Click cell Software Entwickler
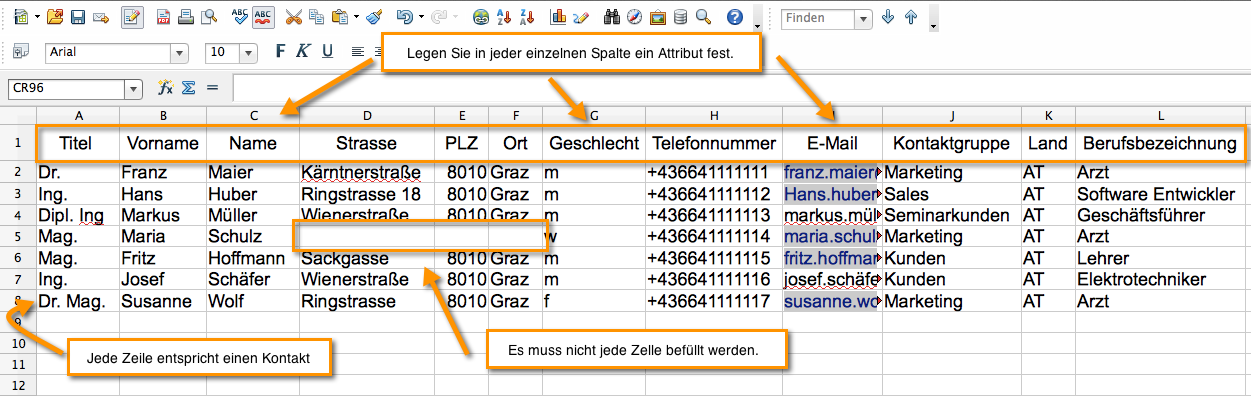1251x396 pixels. [1162, 194]
